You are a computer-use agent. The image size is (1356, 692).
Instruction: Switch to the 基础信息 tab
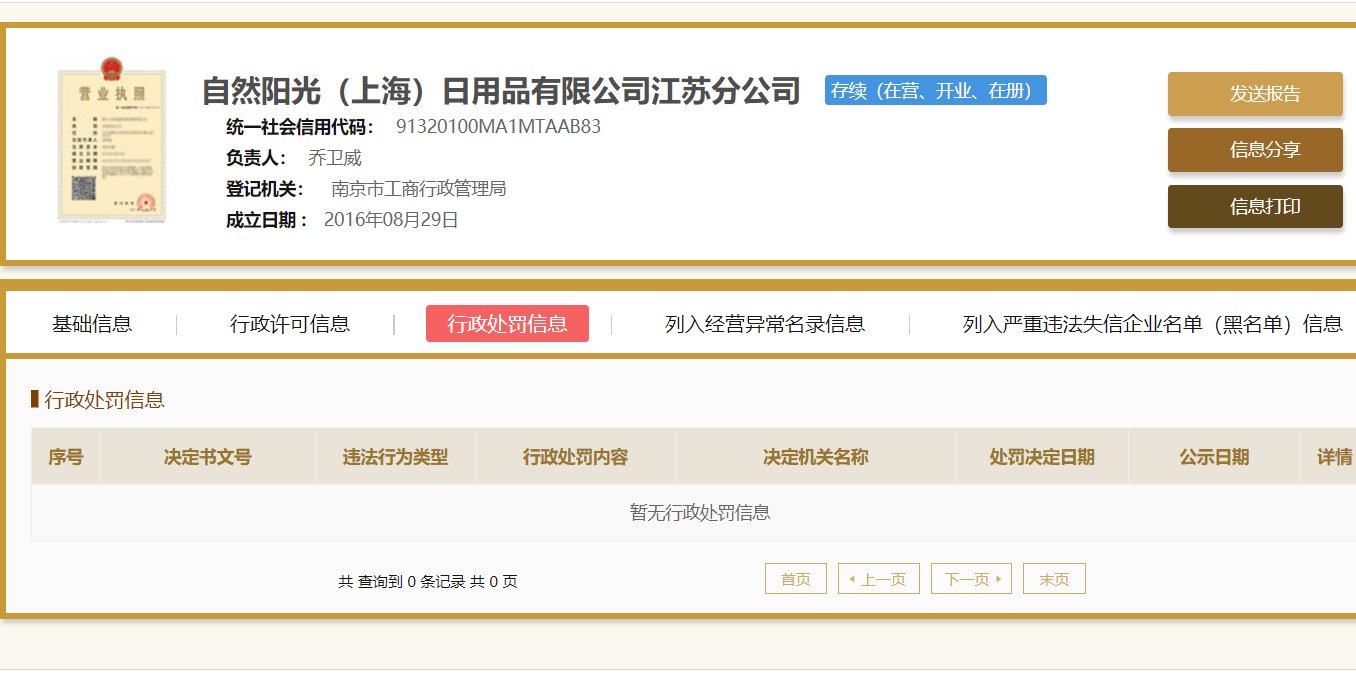(x=95, y=323)
